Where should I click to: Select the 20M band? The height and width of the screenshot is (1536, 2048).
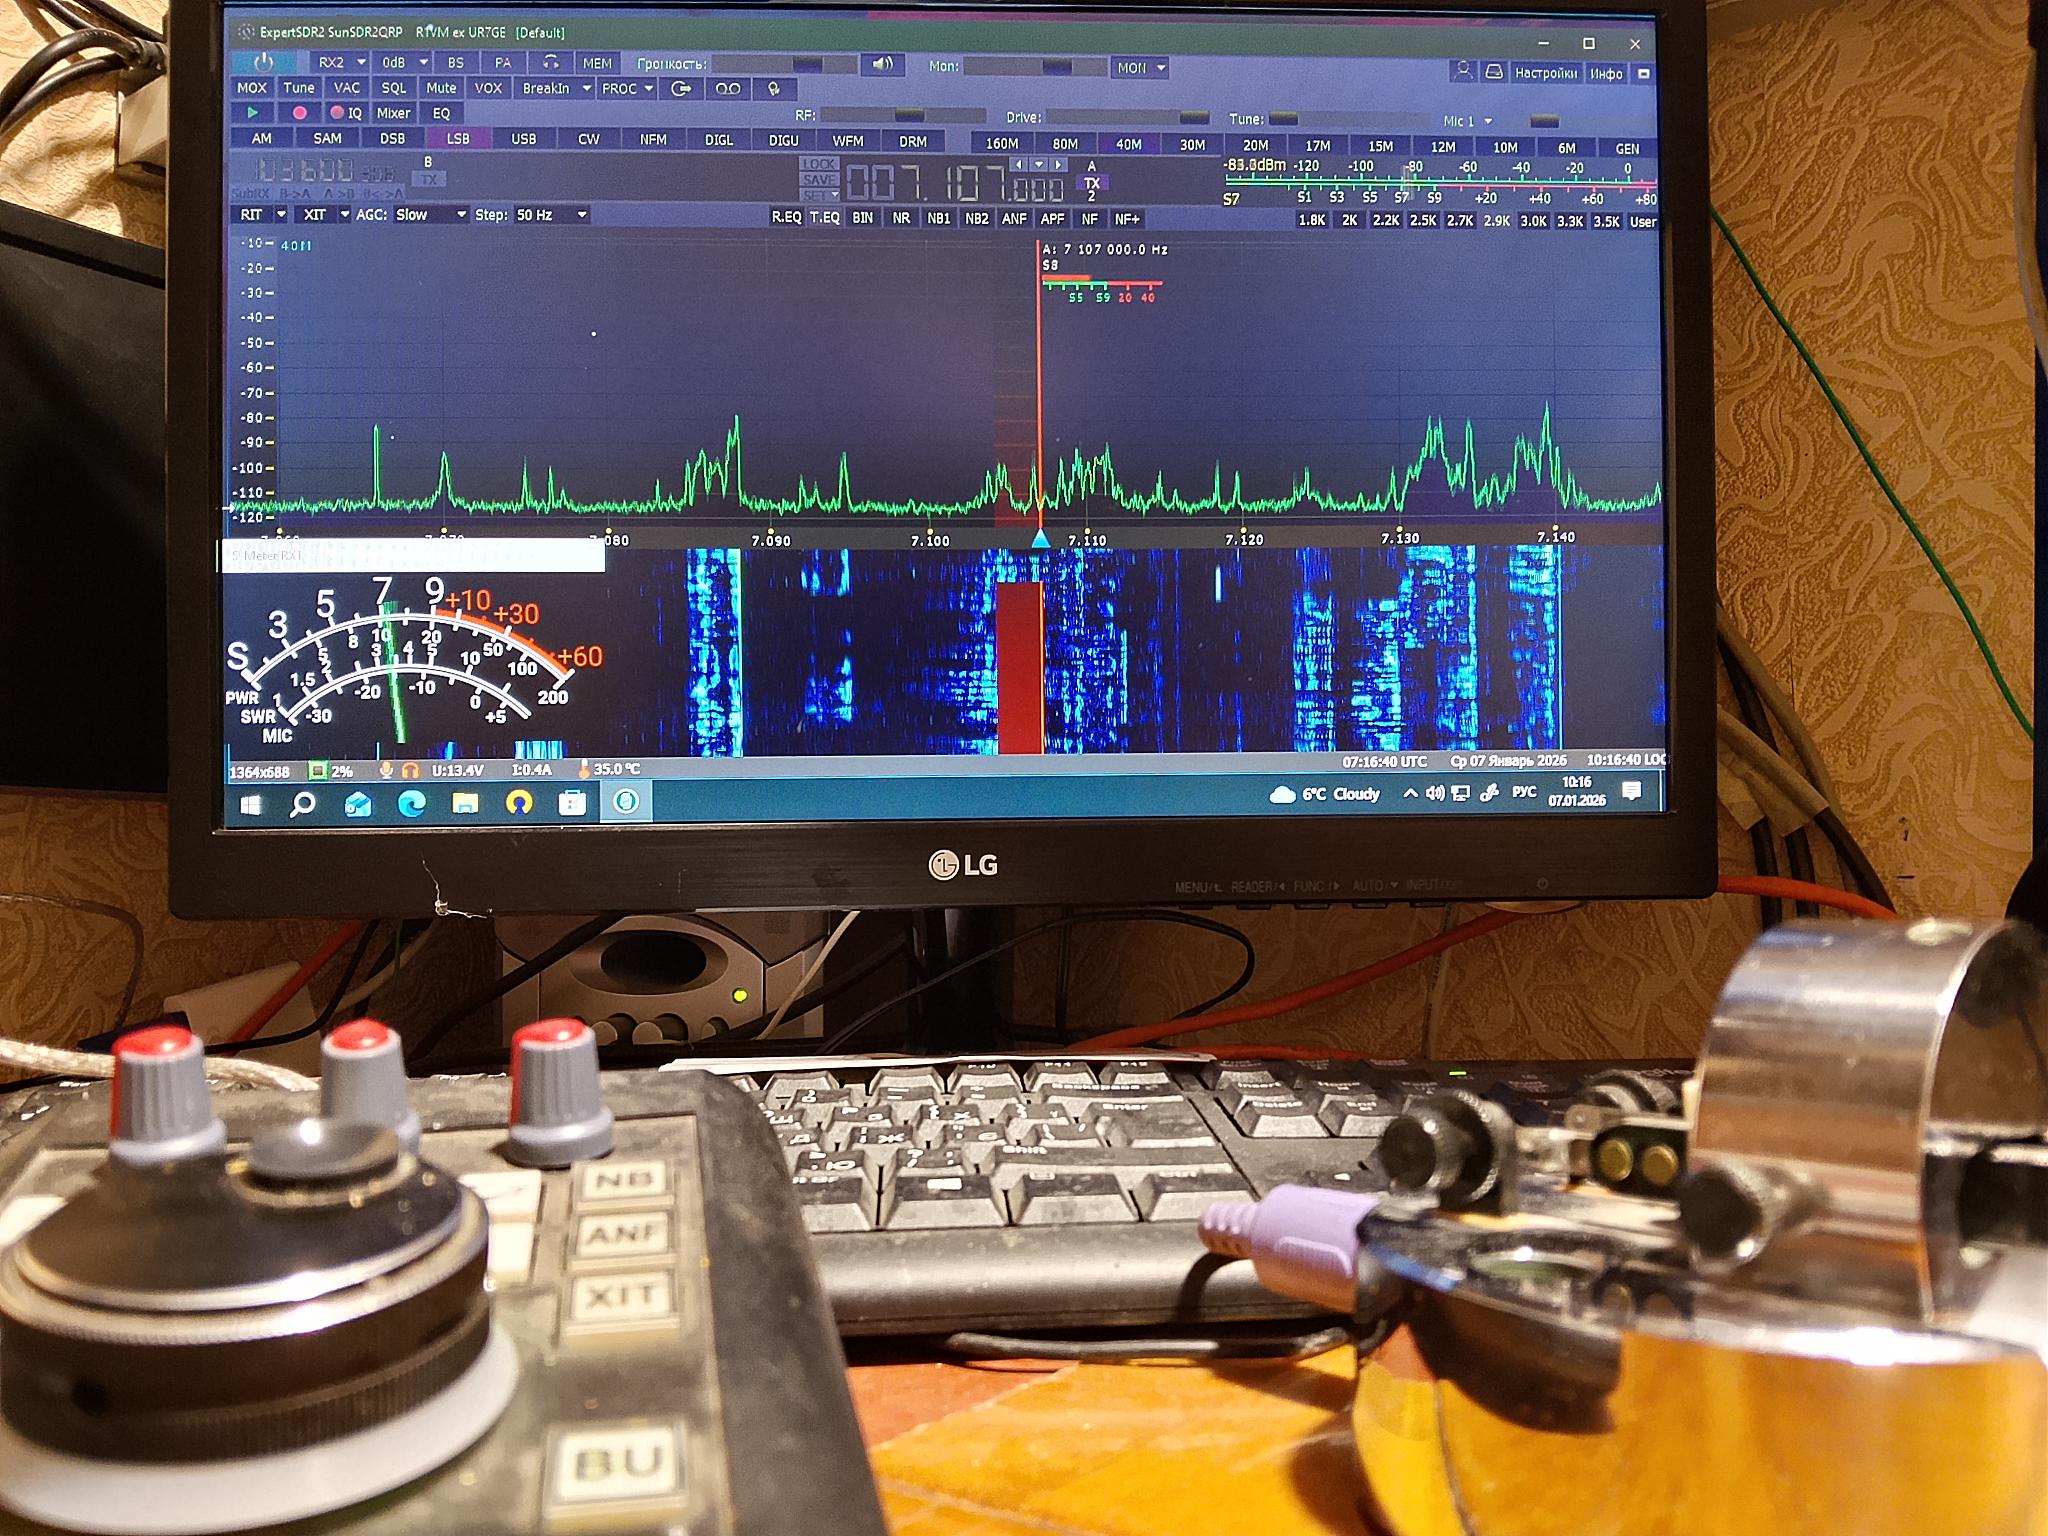[x=1255, y=146]
